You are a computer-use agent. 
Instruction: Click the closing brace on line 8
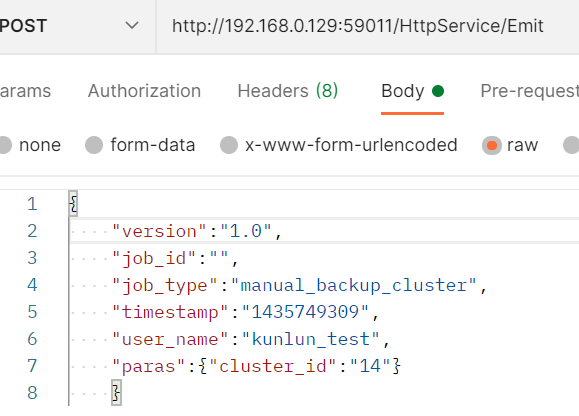point(116,392)
